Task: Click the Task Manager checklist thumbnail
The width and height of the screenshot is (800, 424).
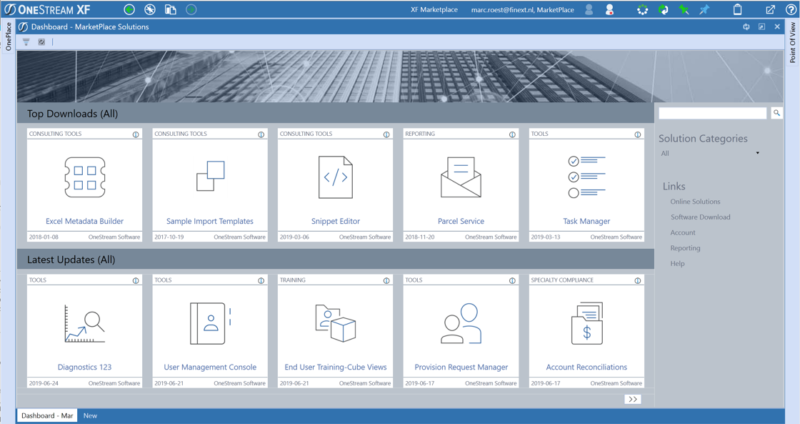Action: click(586, 177)
